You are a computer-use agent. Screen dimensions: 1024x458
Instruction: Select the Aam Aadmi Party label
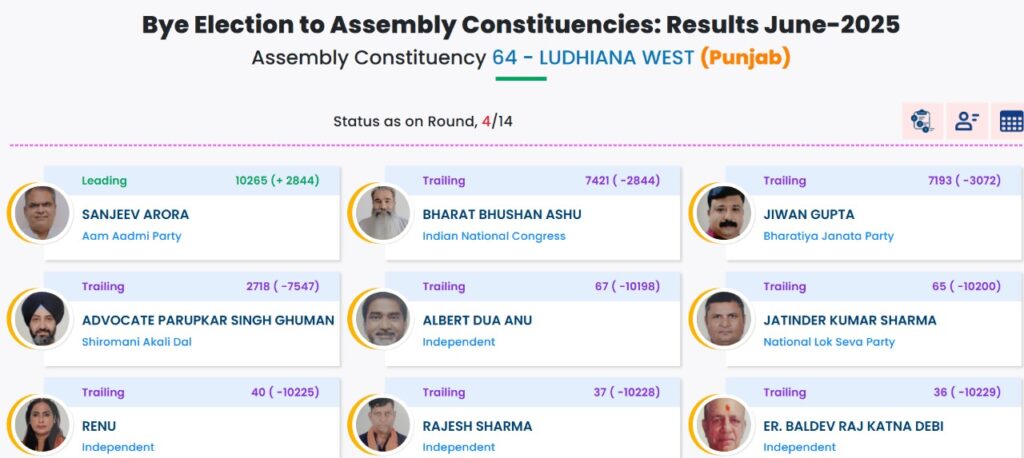(131, 237)
